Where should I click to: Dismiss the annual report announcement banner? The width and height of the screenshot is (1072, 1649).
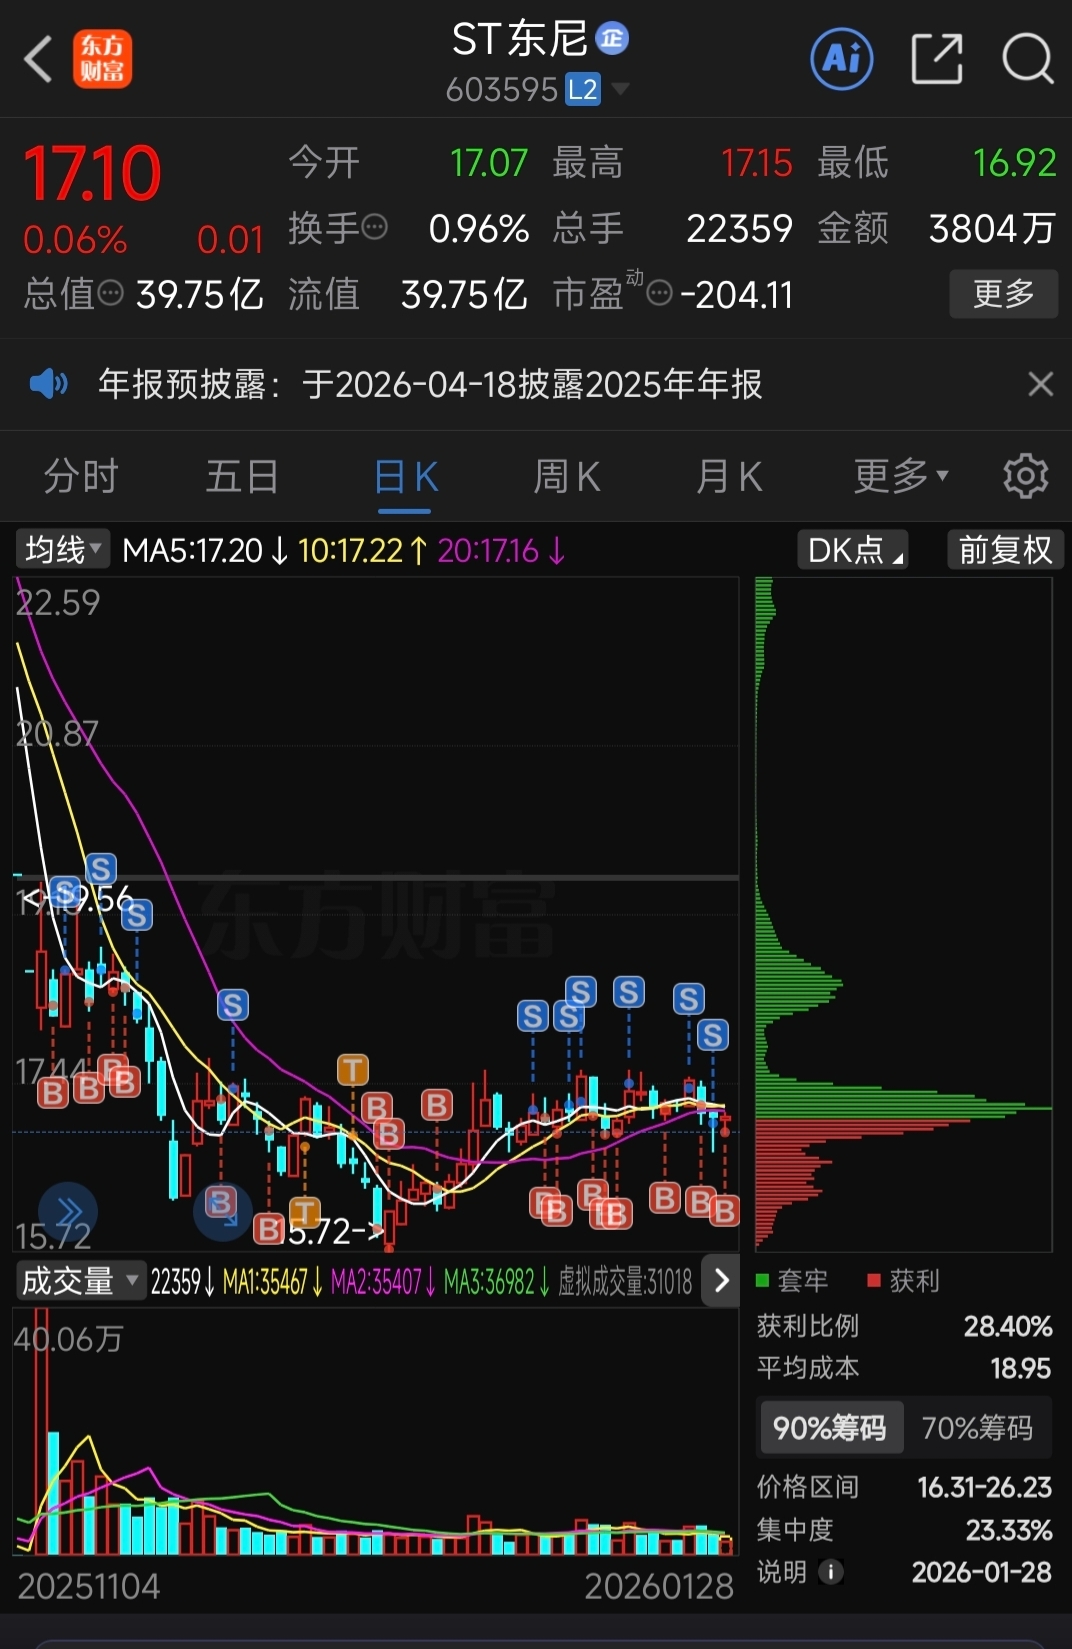pyautogui.click(x=1040, y=384)
